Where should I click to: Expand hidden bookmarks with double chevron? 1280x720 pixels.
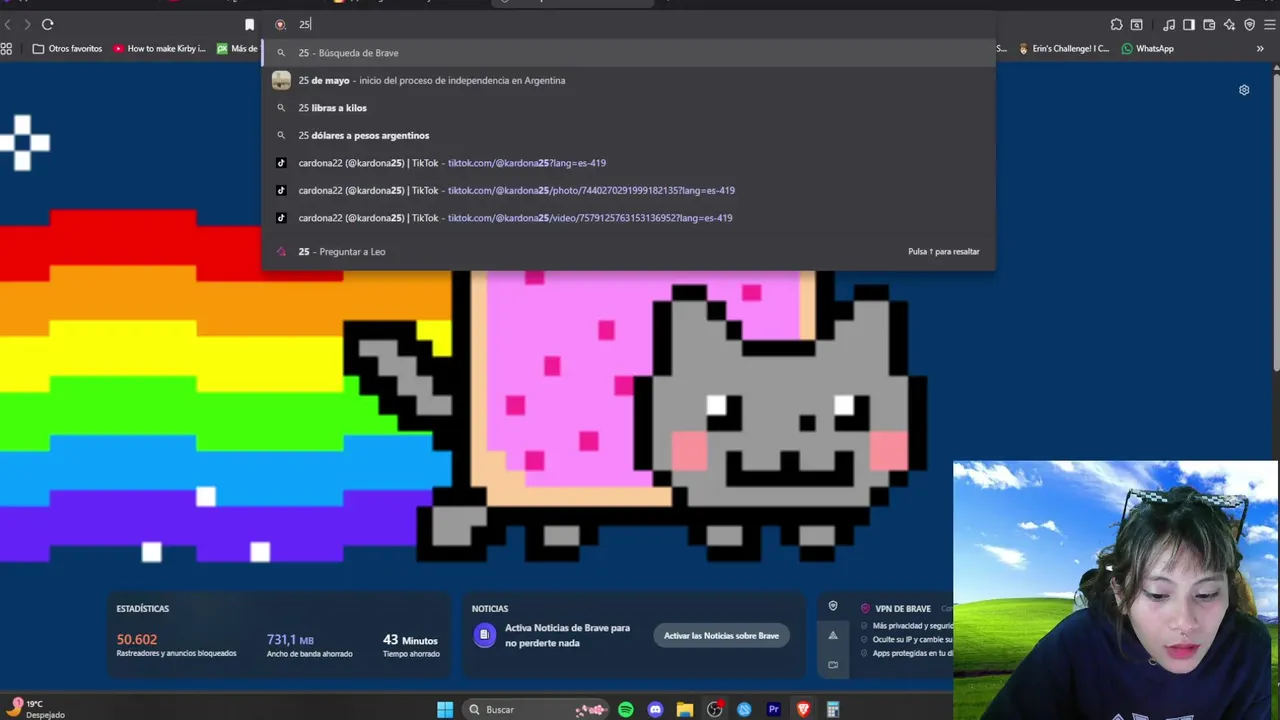(x=1260, y=48)
